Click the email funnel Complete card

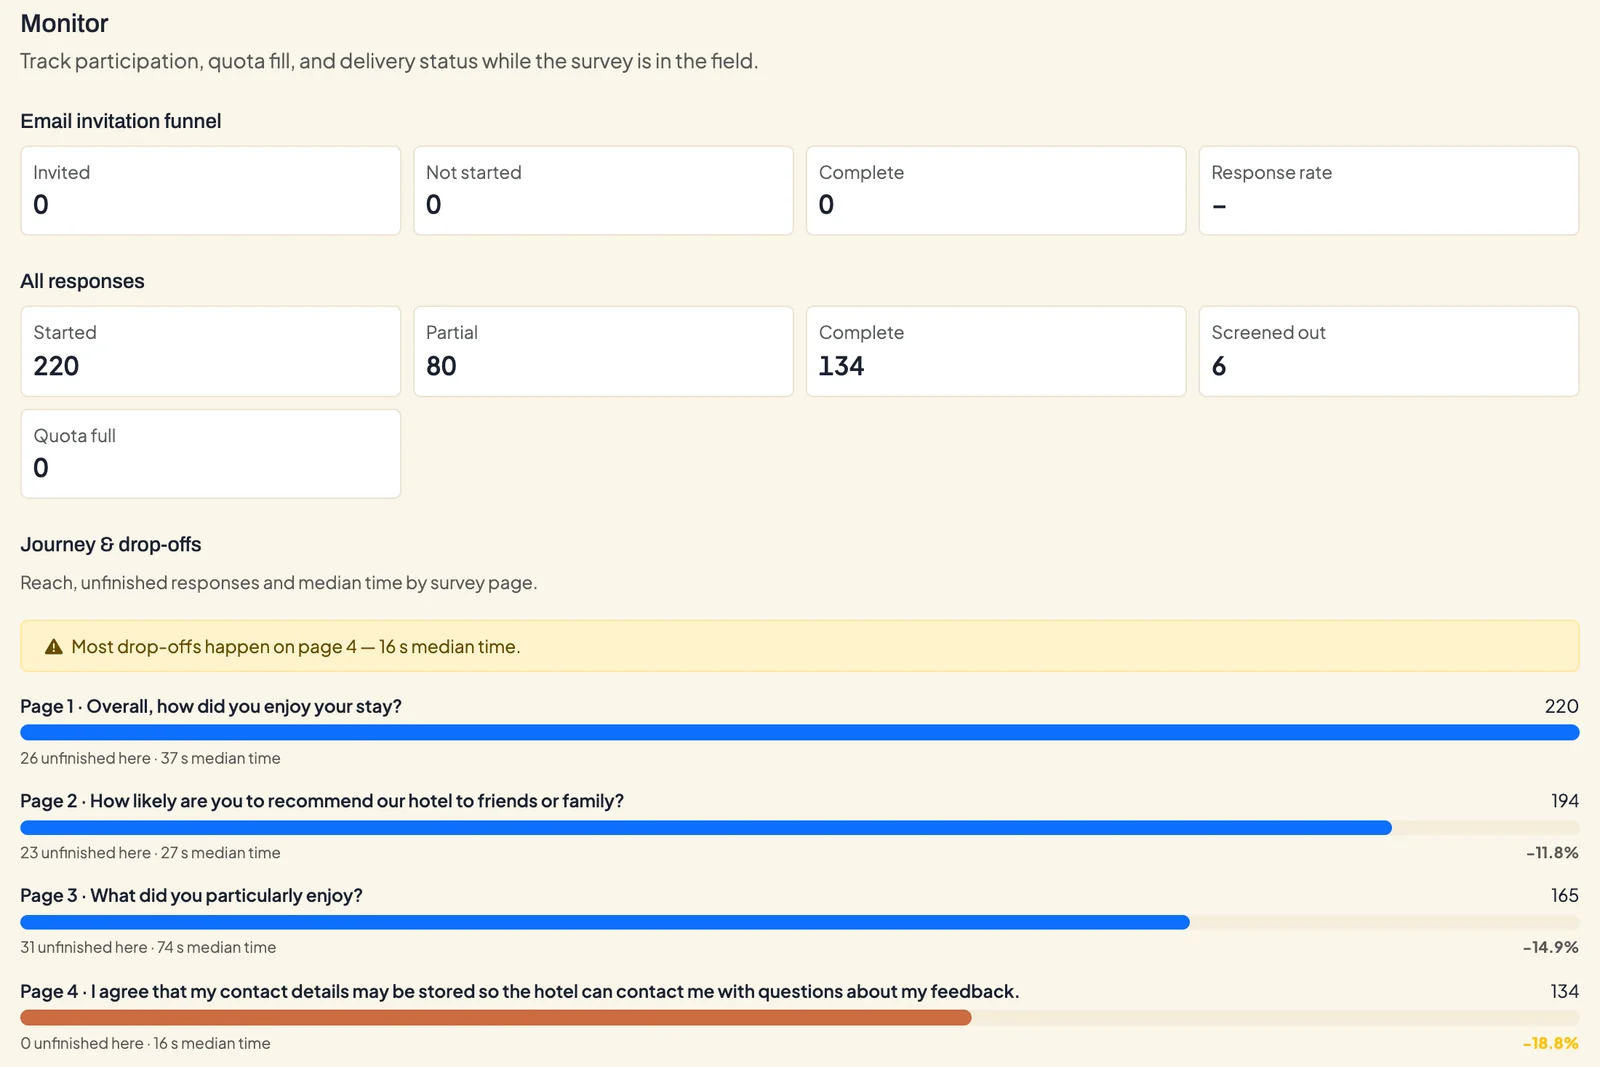pyautogui.click(x=996, y=191)
